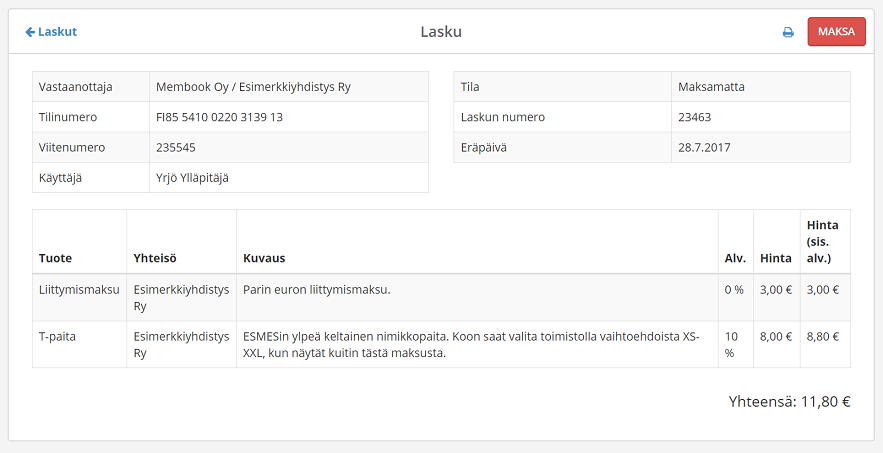883x453 pixels.
Task: Click the Lasku page title
Action: (441, 32)
